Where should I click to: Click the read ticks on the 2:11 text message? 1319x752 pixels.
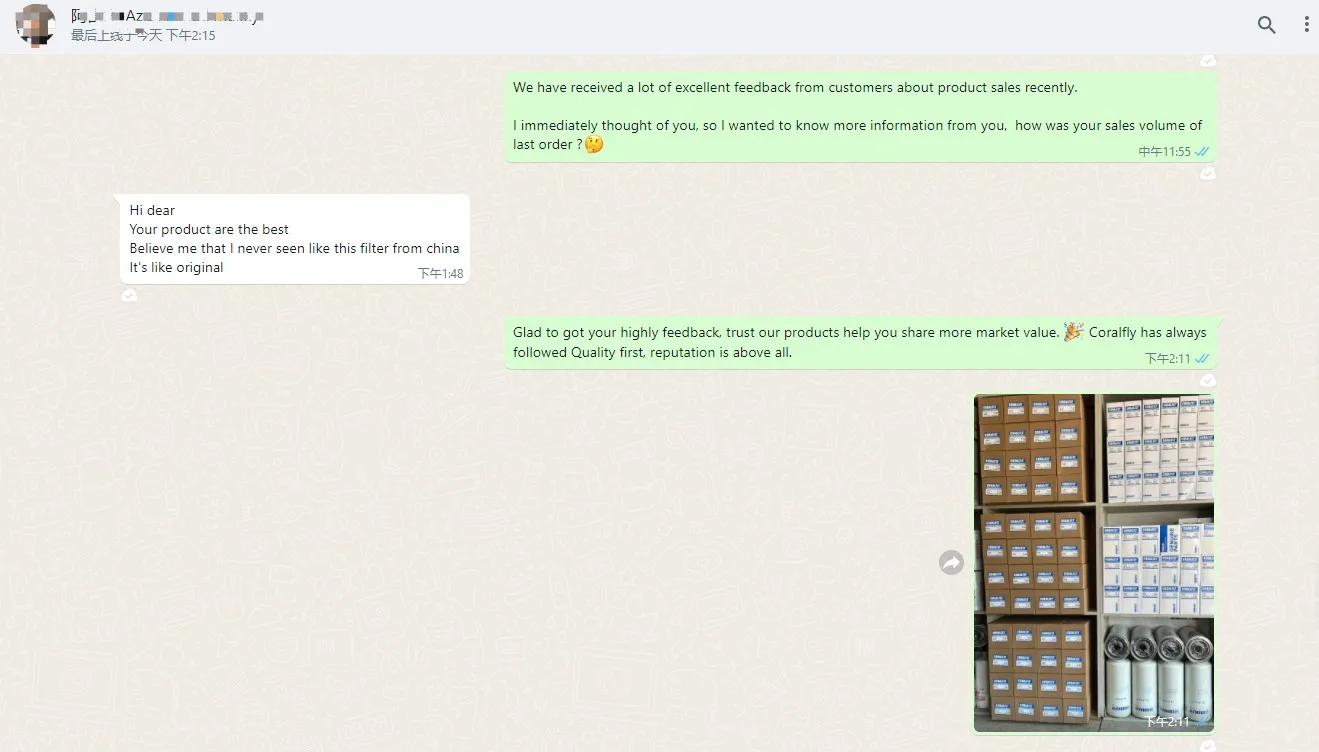[1202, 358]
